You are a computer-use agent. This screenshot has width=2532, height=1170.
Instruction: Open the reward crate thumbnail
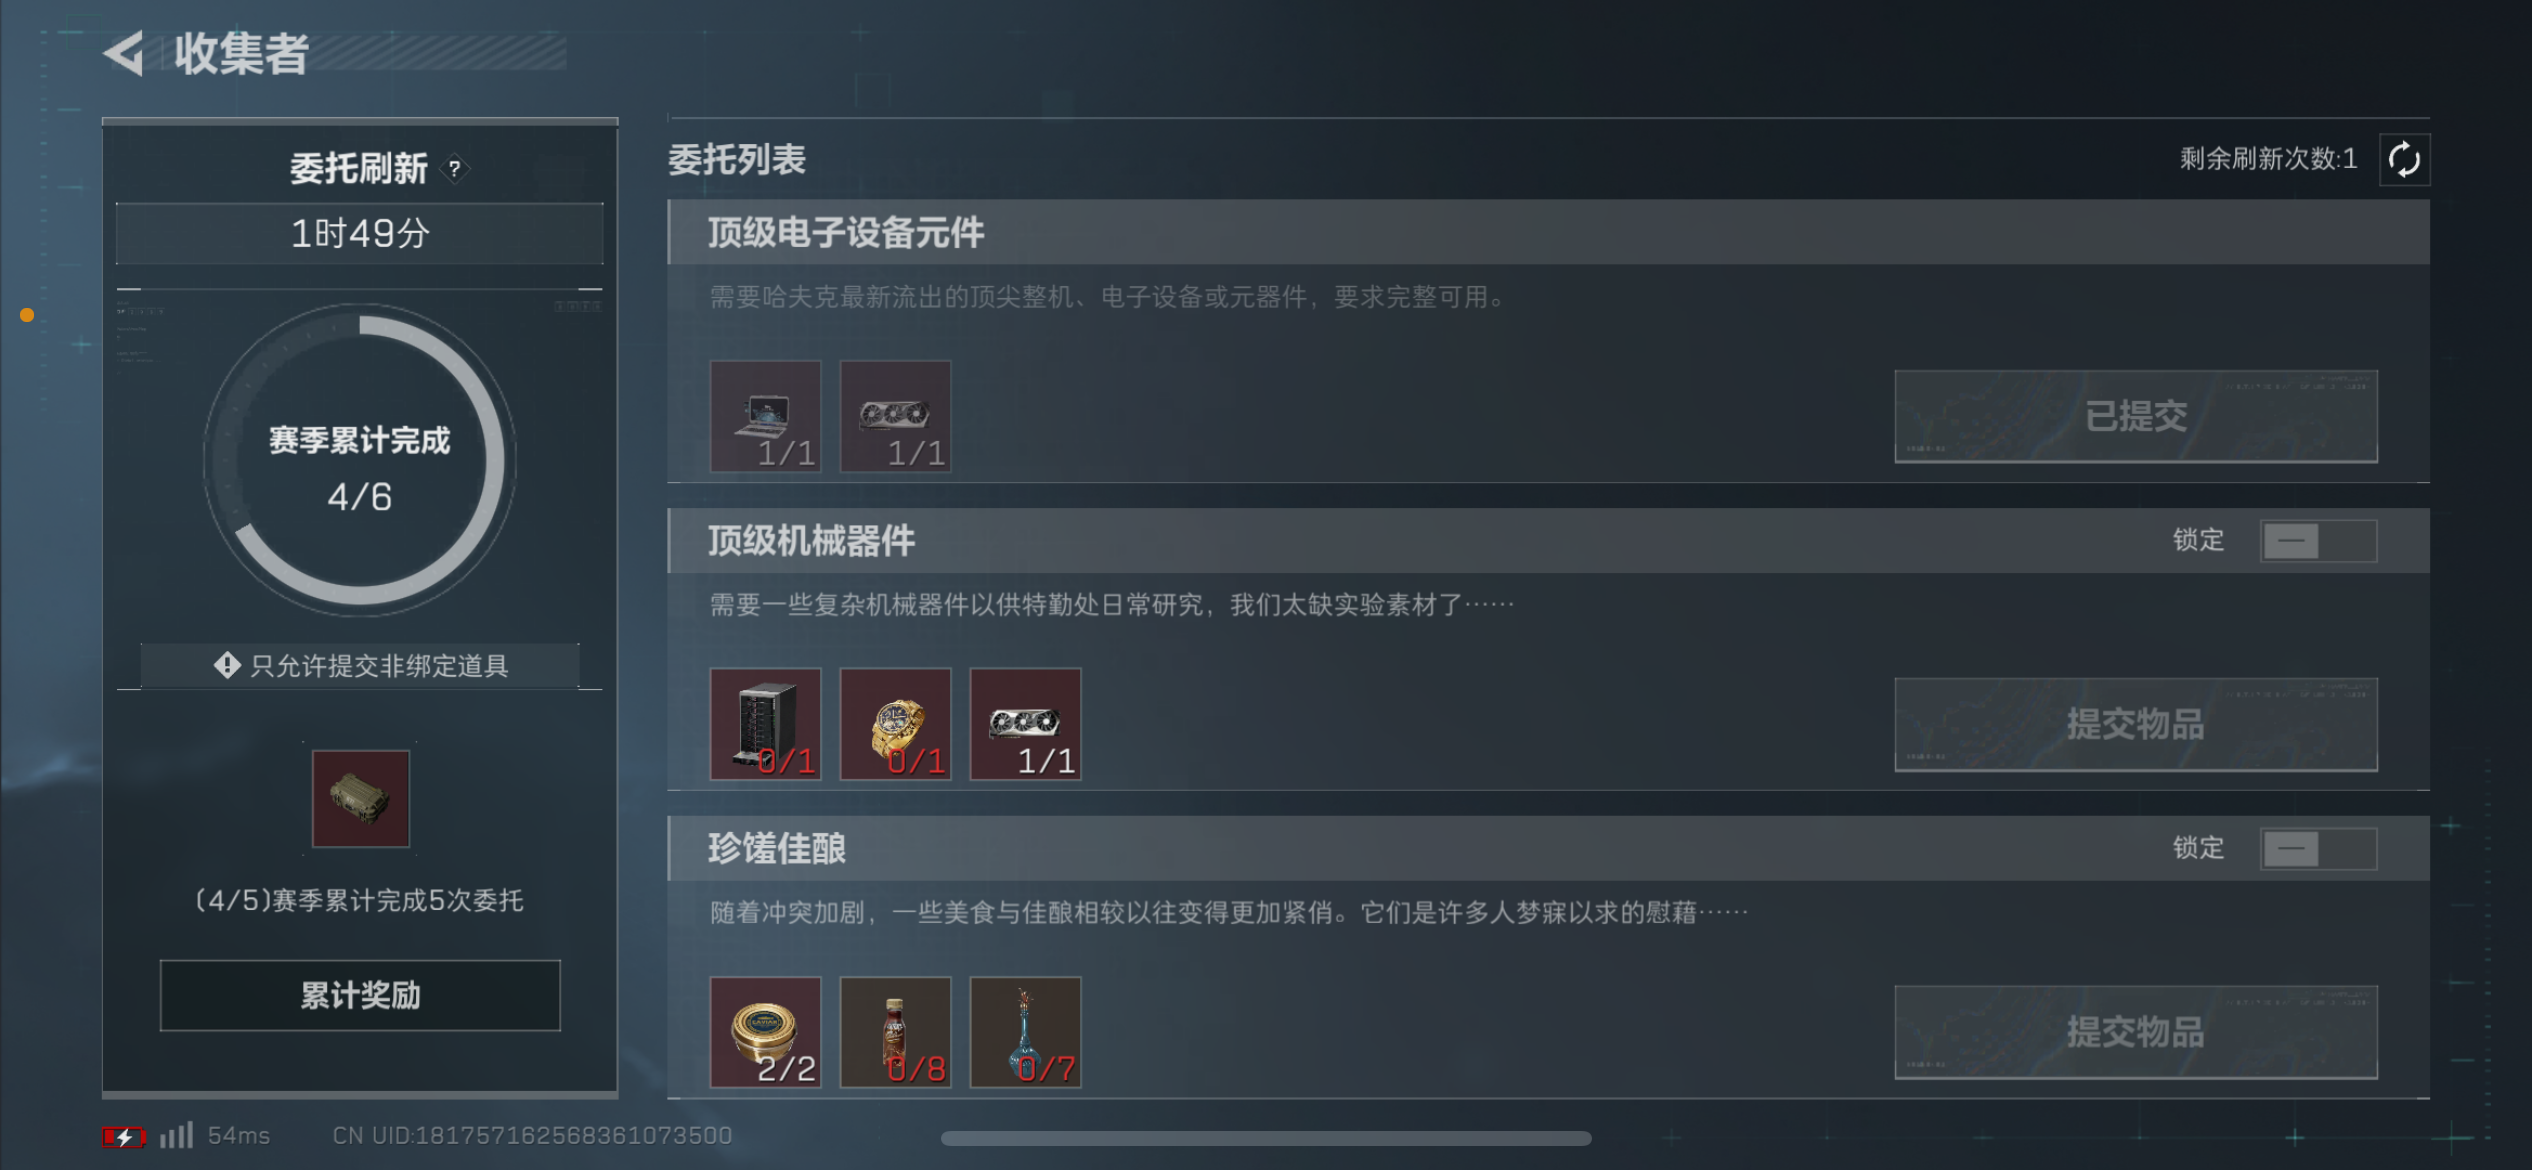361,799
